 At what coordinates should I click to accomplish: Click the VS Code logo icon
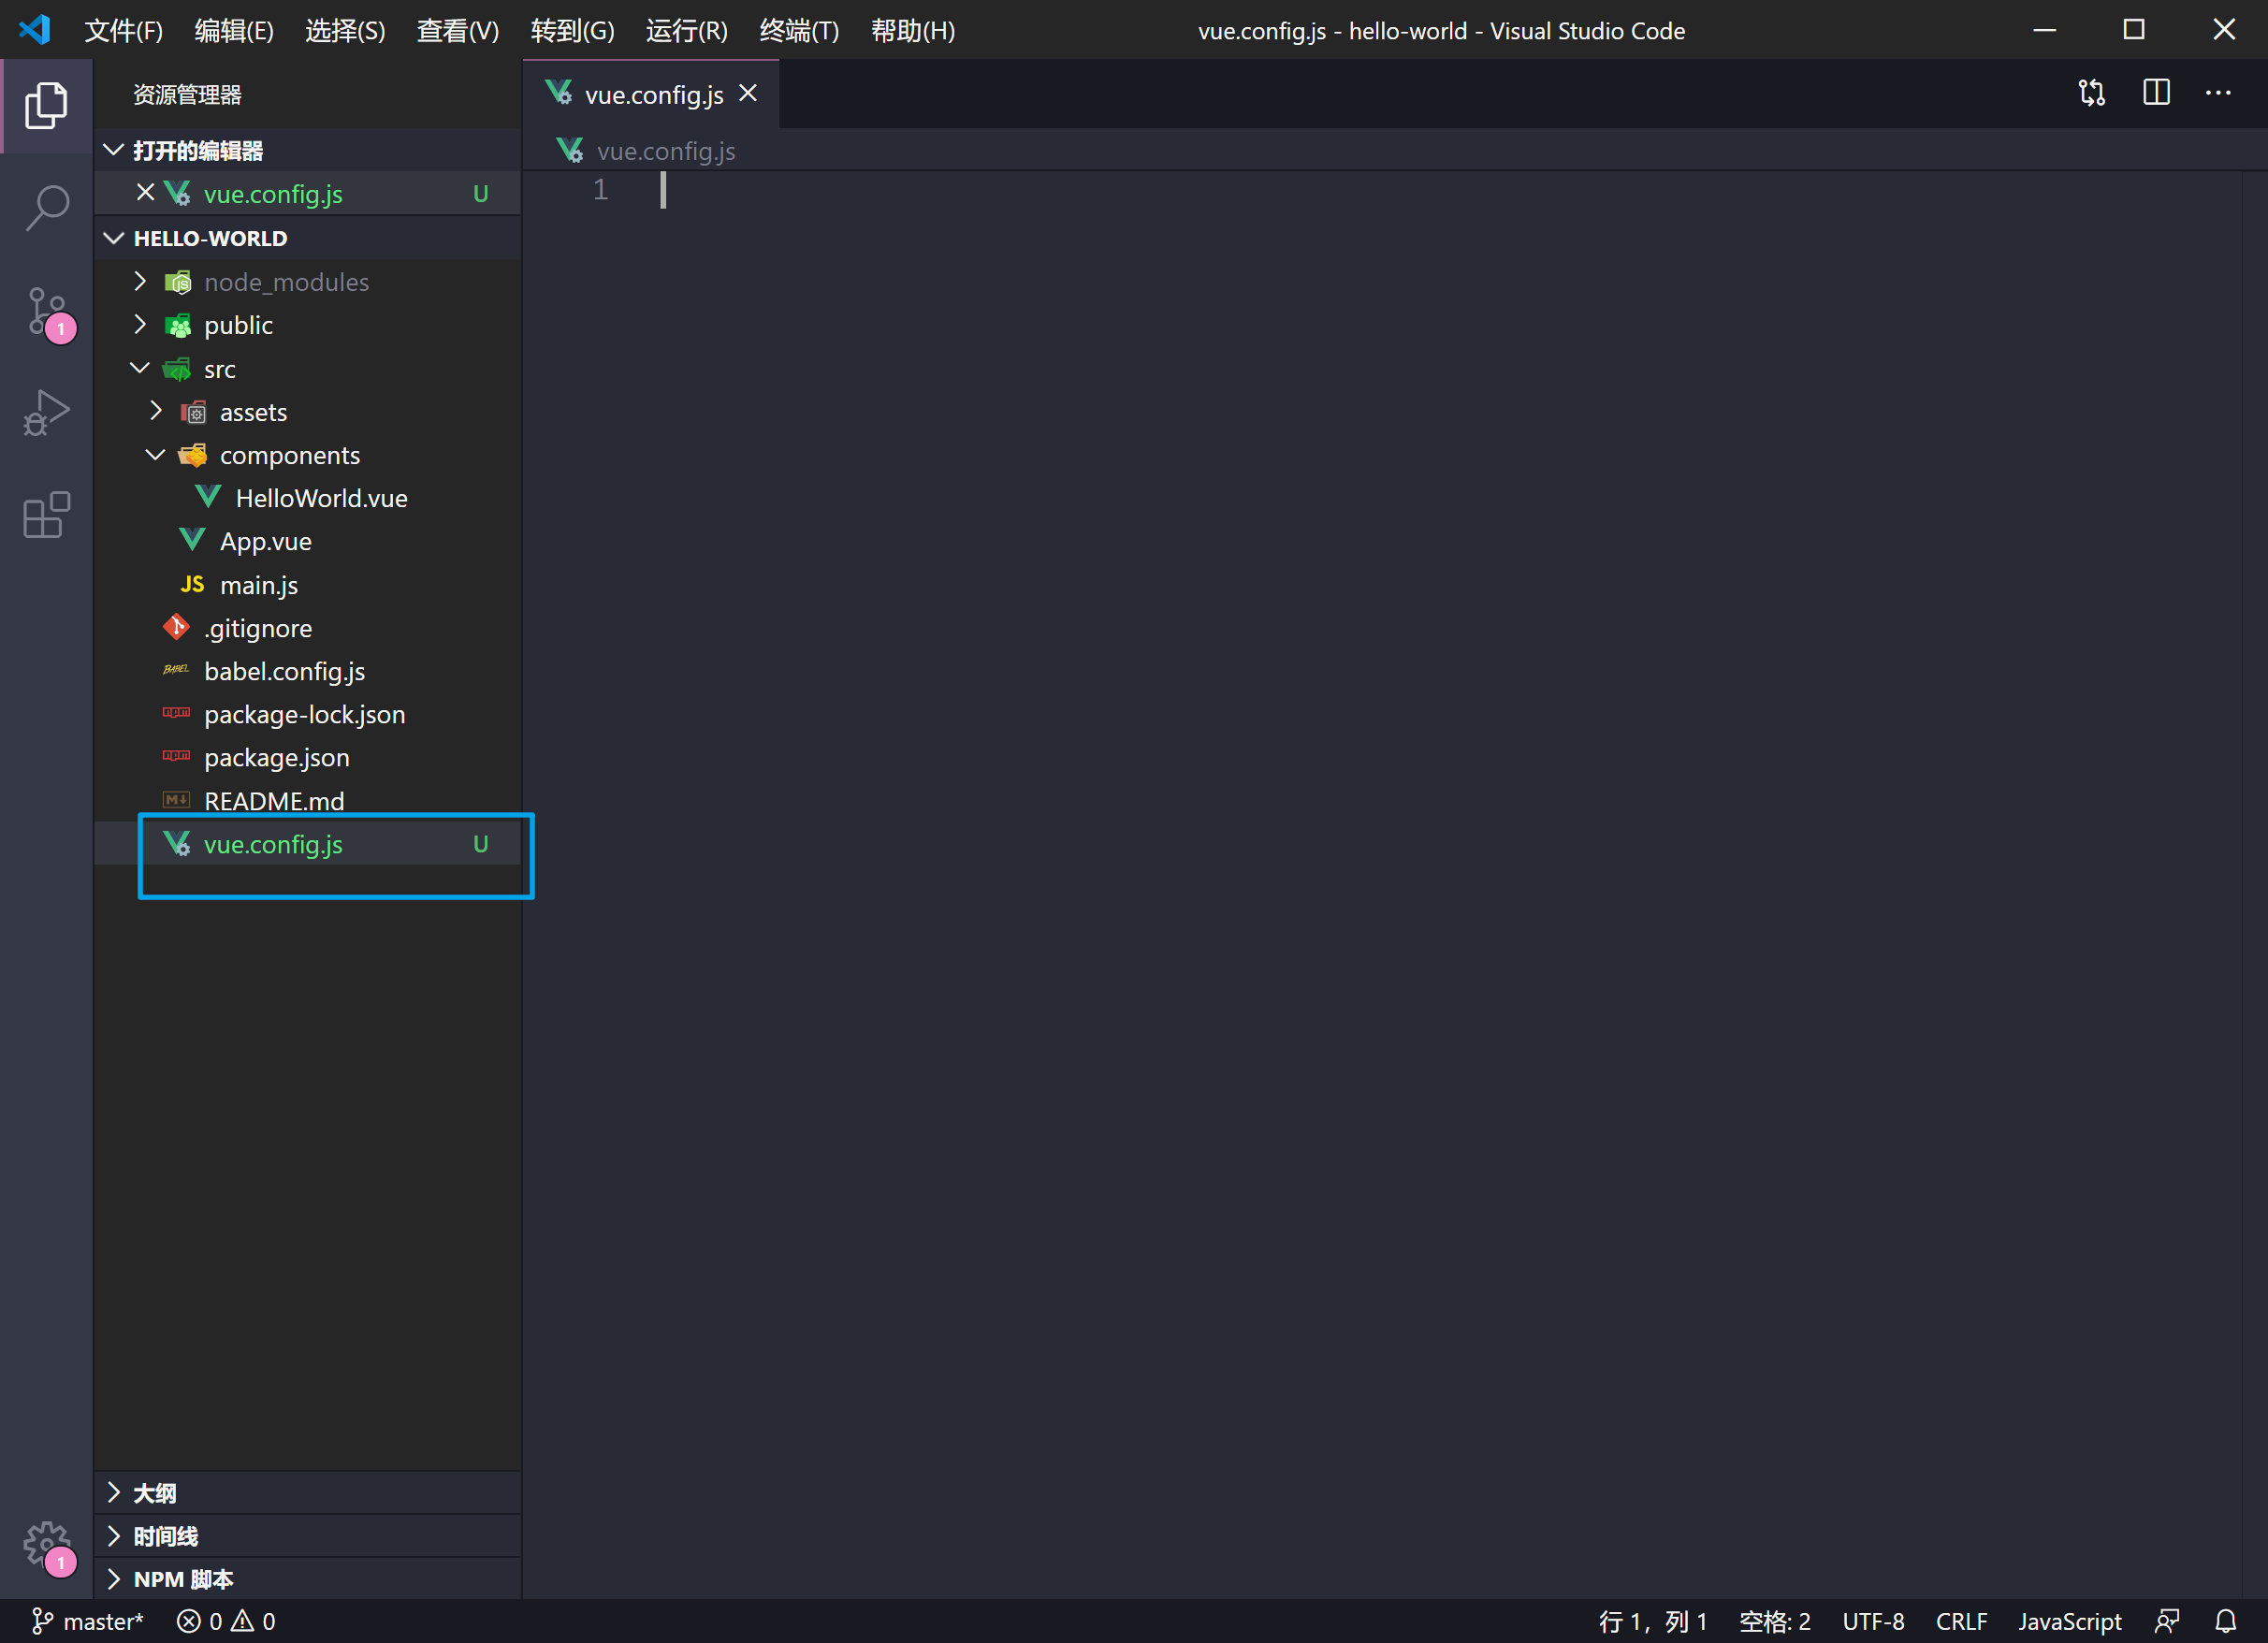(x=35, y=30)
